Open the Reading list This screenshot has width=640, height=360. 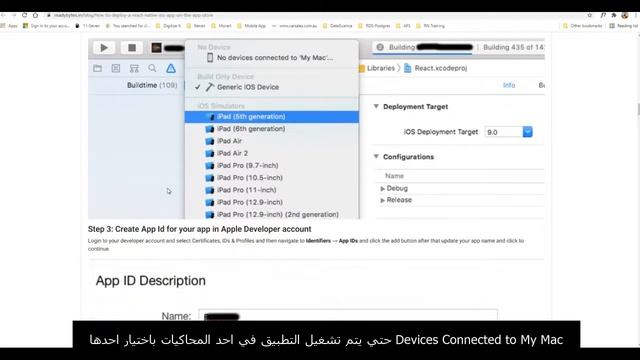click(x=624, y=26)
